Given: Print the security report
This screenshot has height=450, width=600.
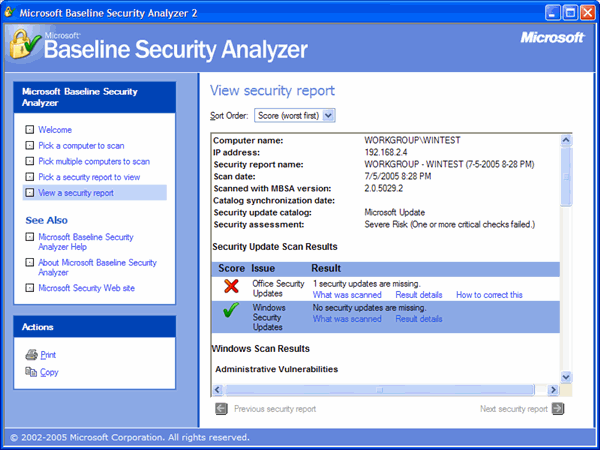Looking at the screenshot, I should (48, 355).
